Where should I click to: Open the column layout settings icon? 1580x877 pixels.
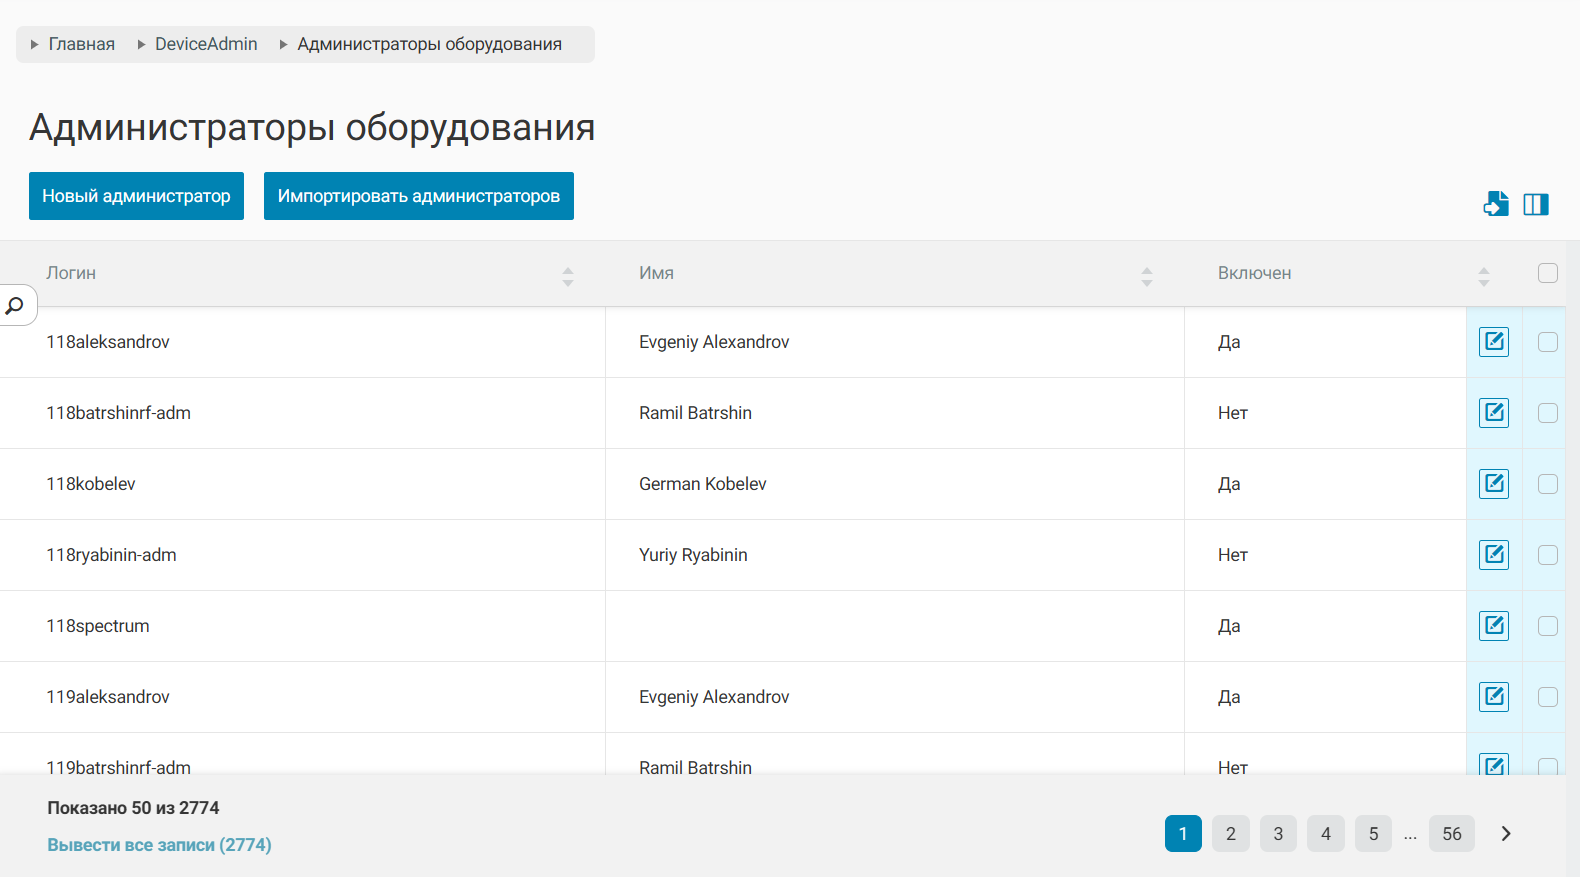[1536, 204]
